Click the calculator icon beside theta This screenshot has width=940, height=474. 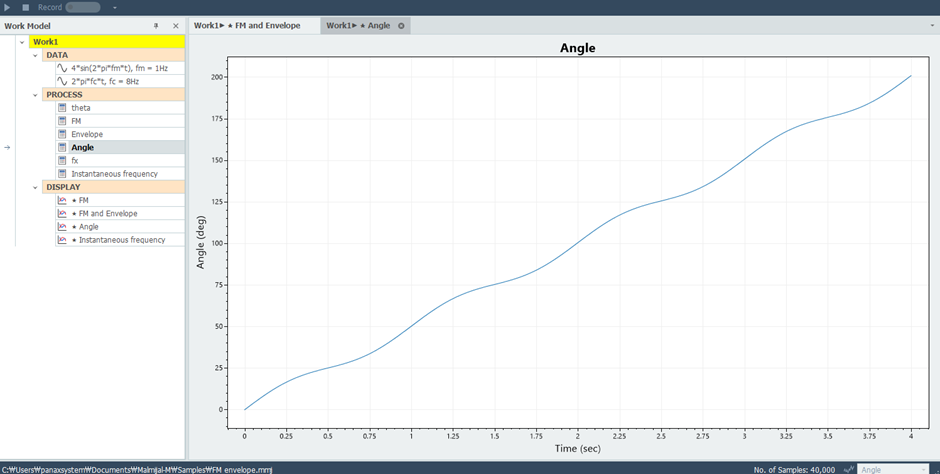[62, 108]
